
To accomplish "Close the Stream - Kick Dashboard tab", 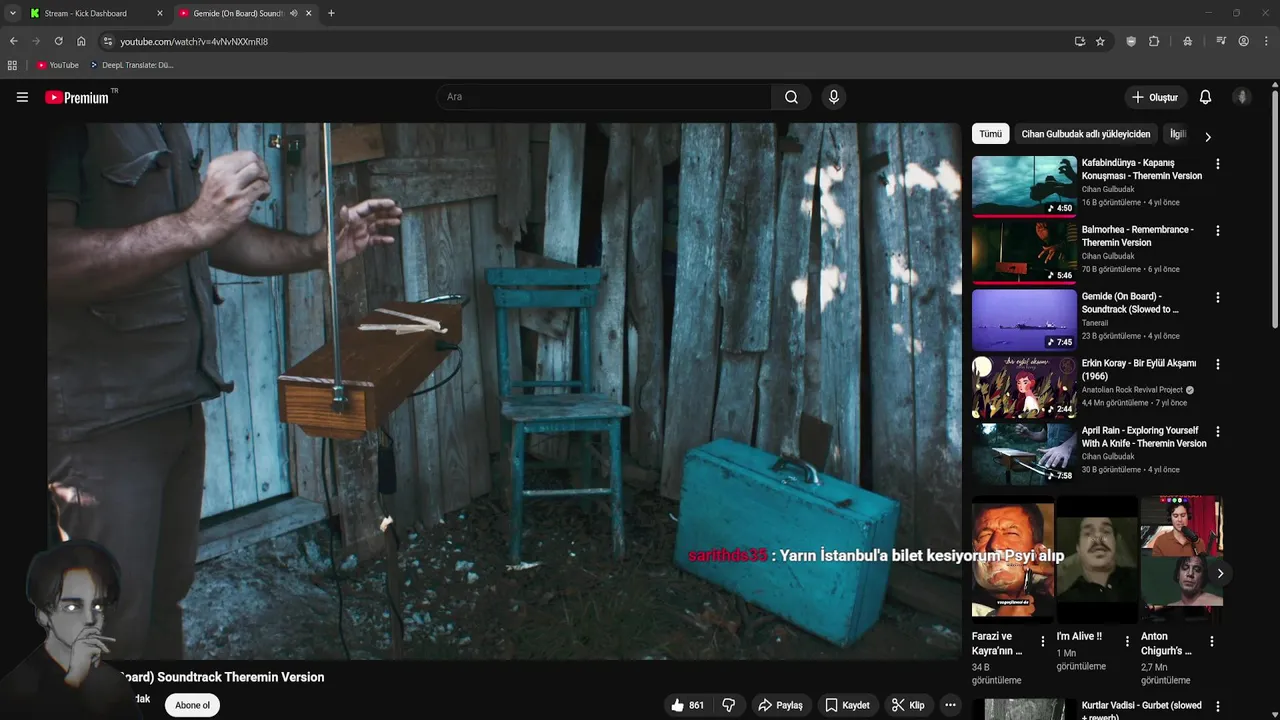I will [159, 13].
